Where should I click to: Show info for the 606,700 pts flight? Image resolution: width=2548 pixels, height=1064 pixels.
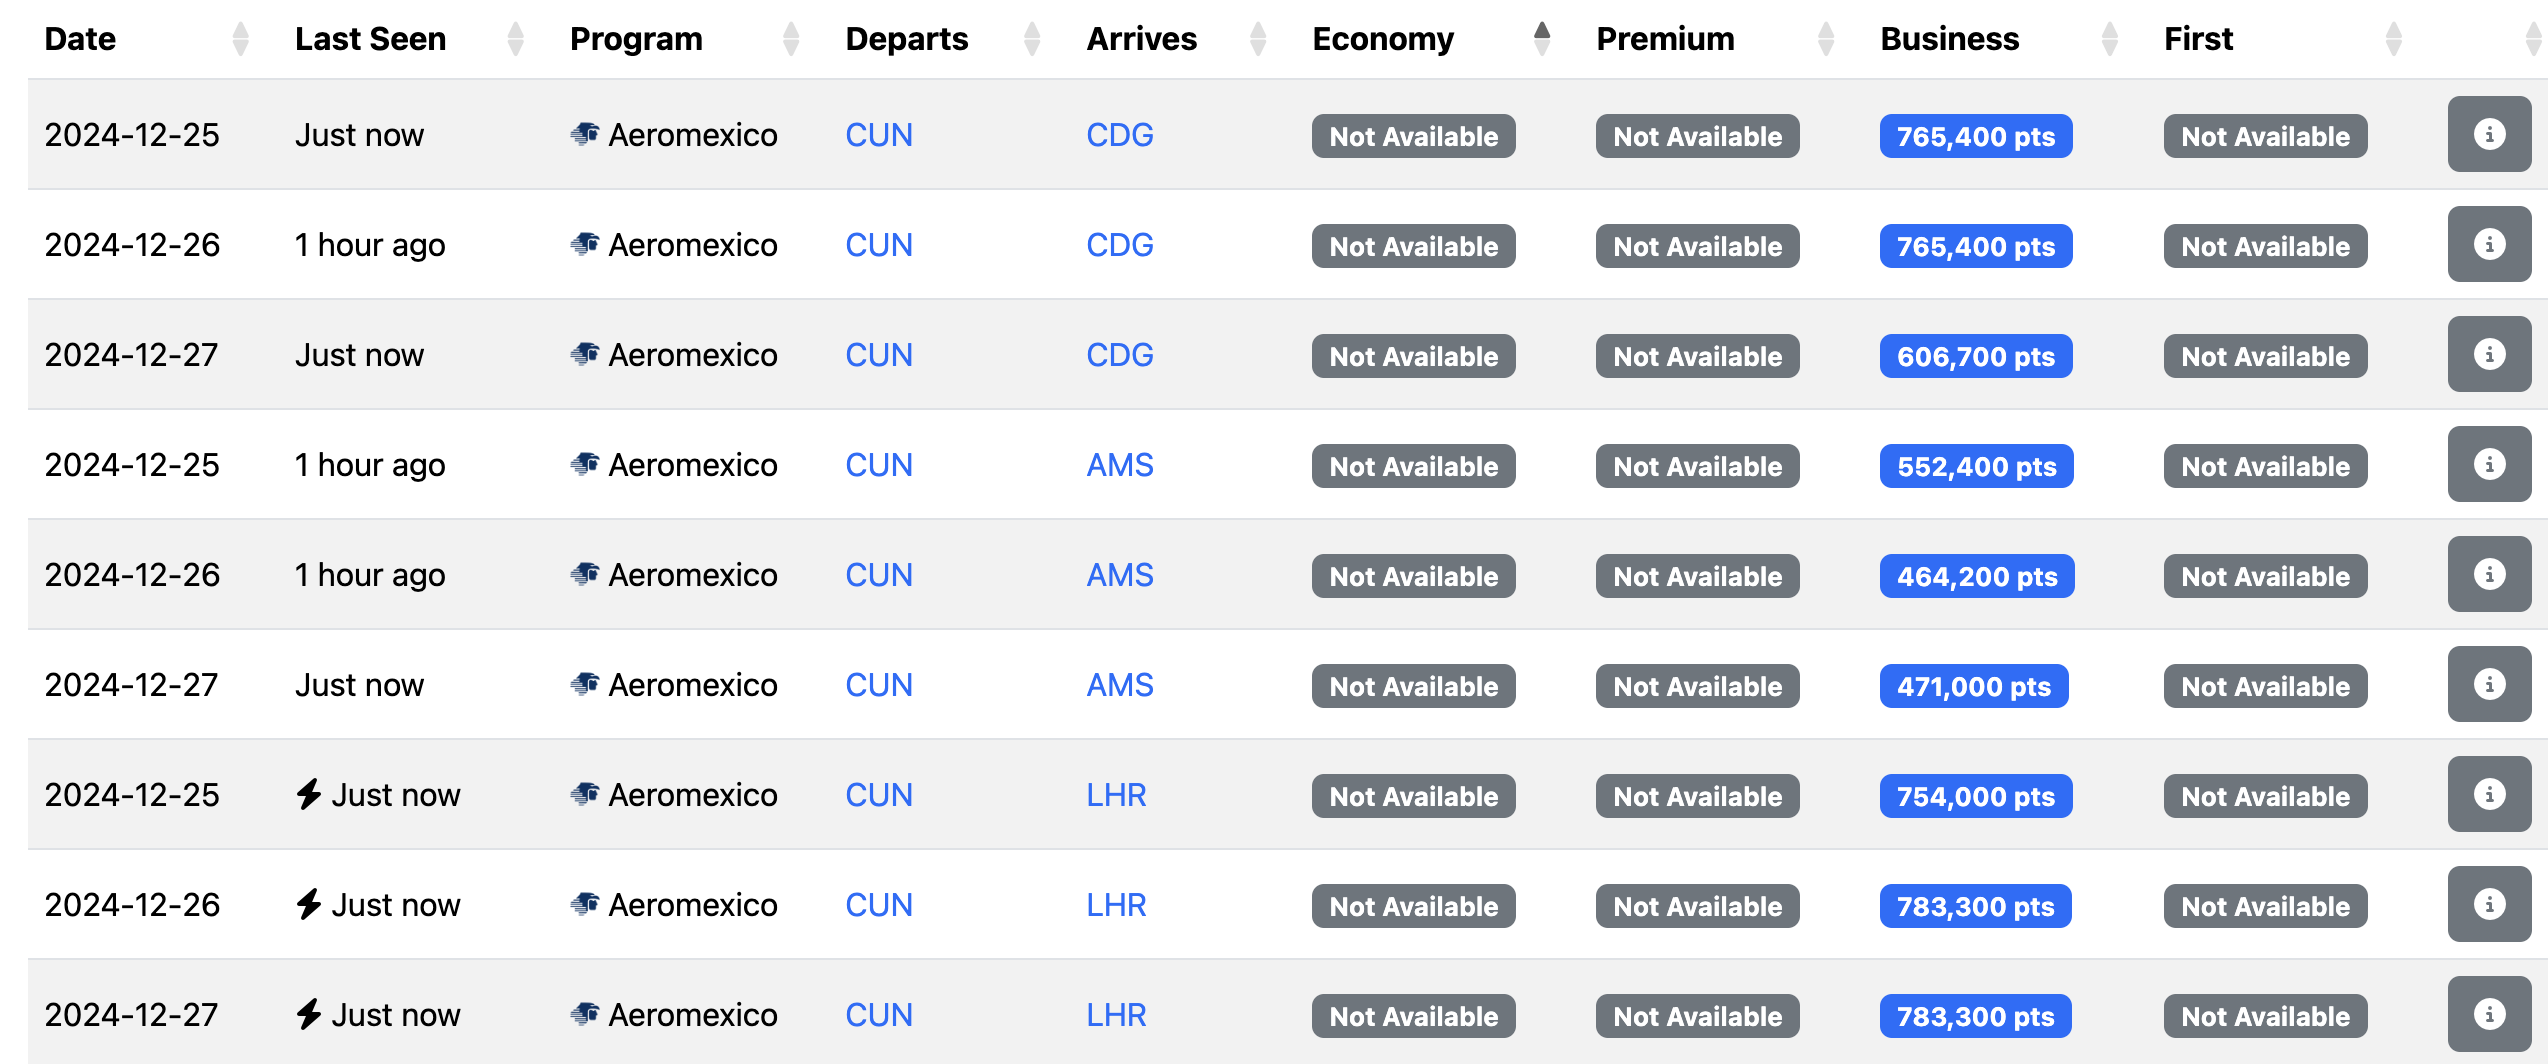(x=2489, y=354)
